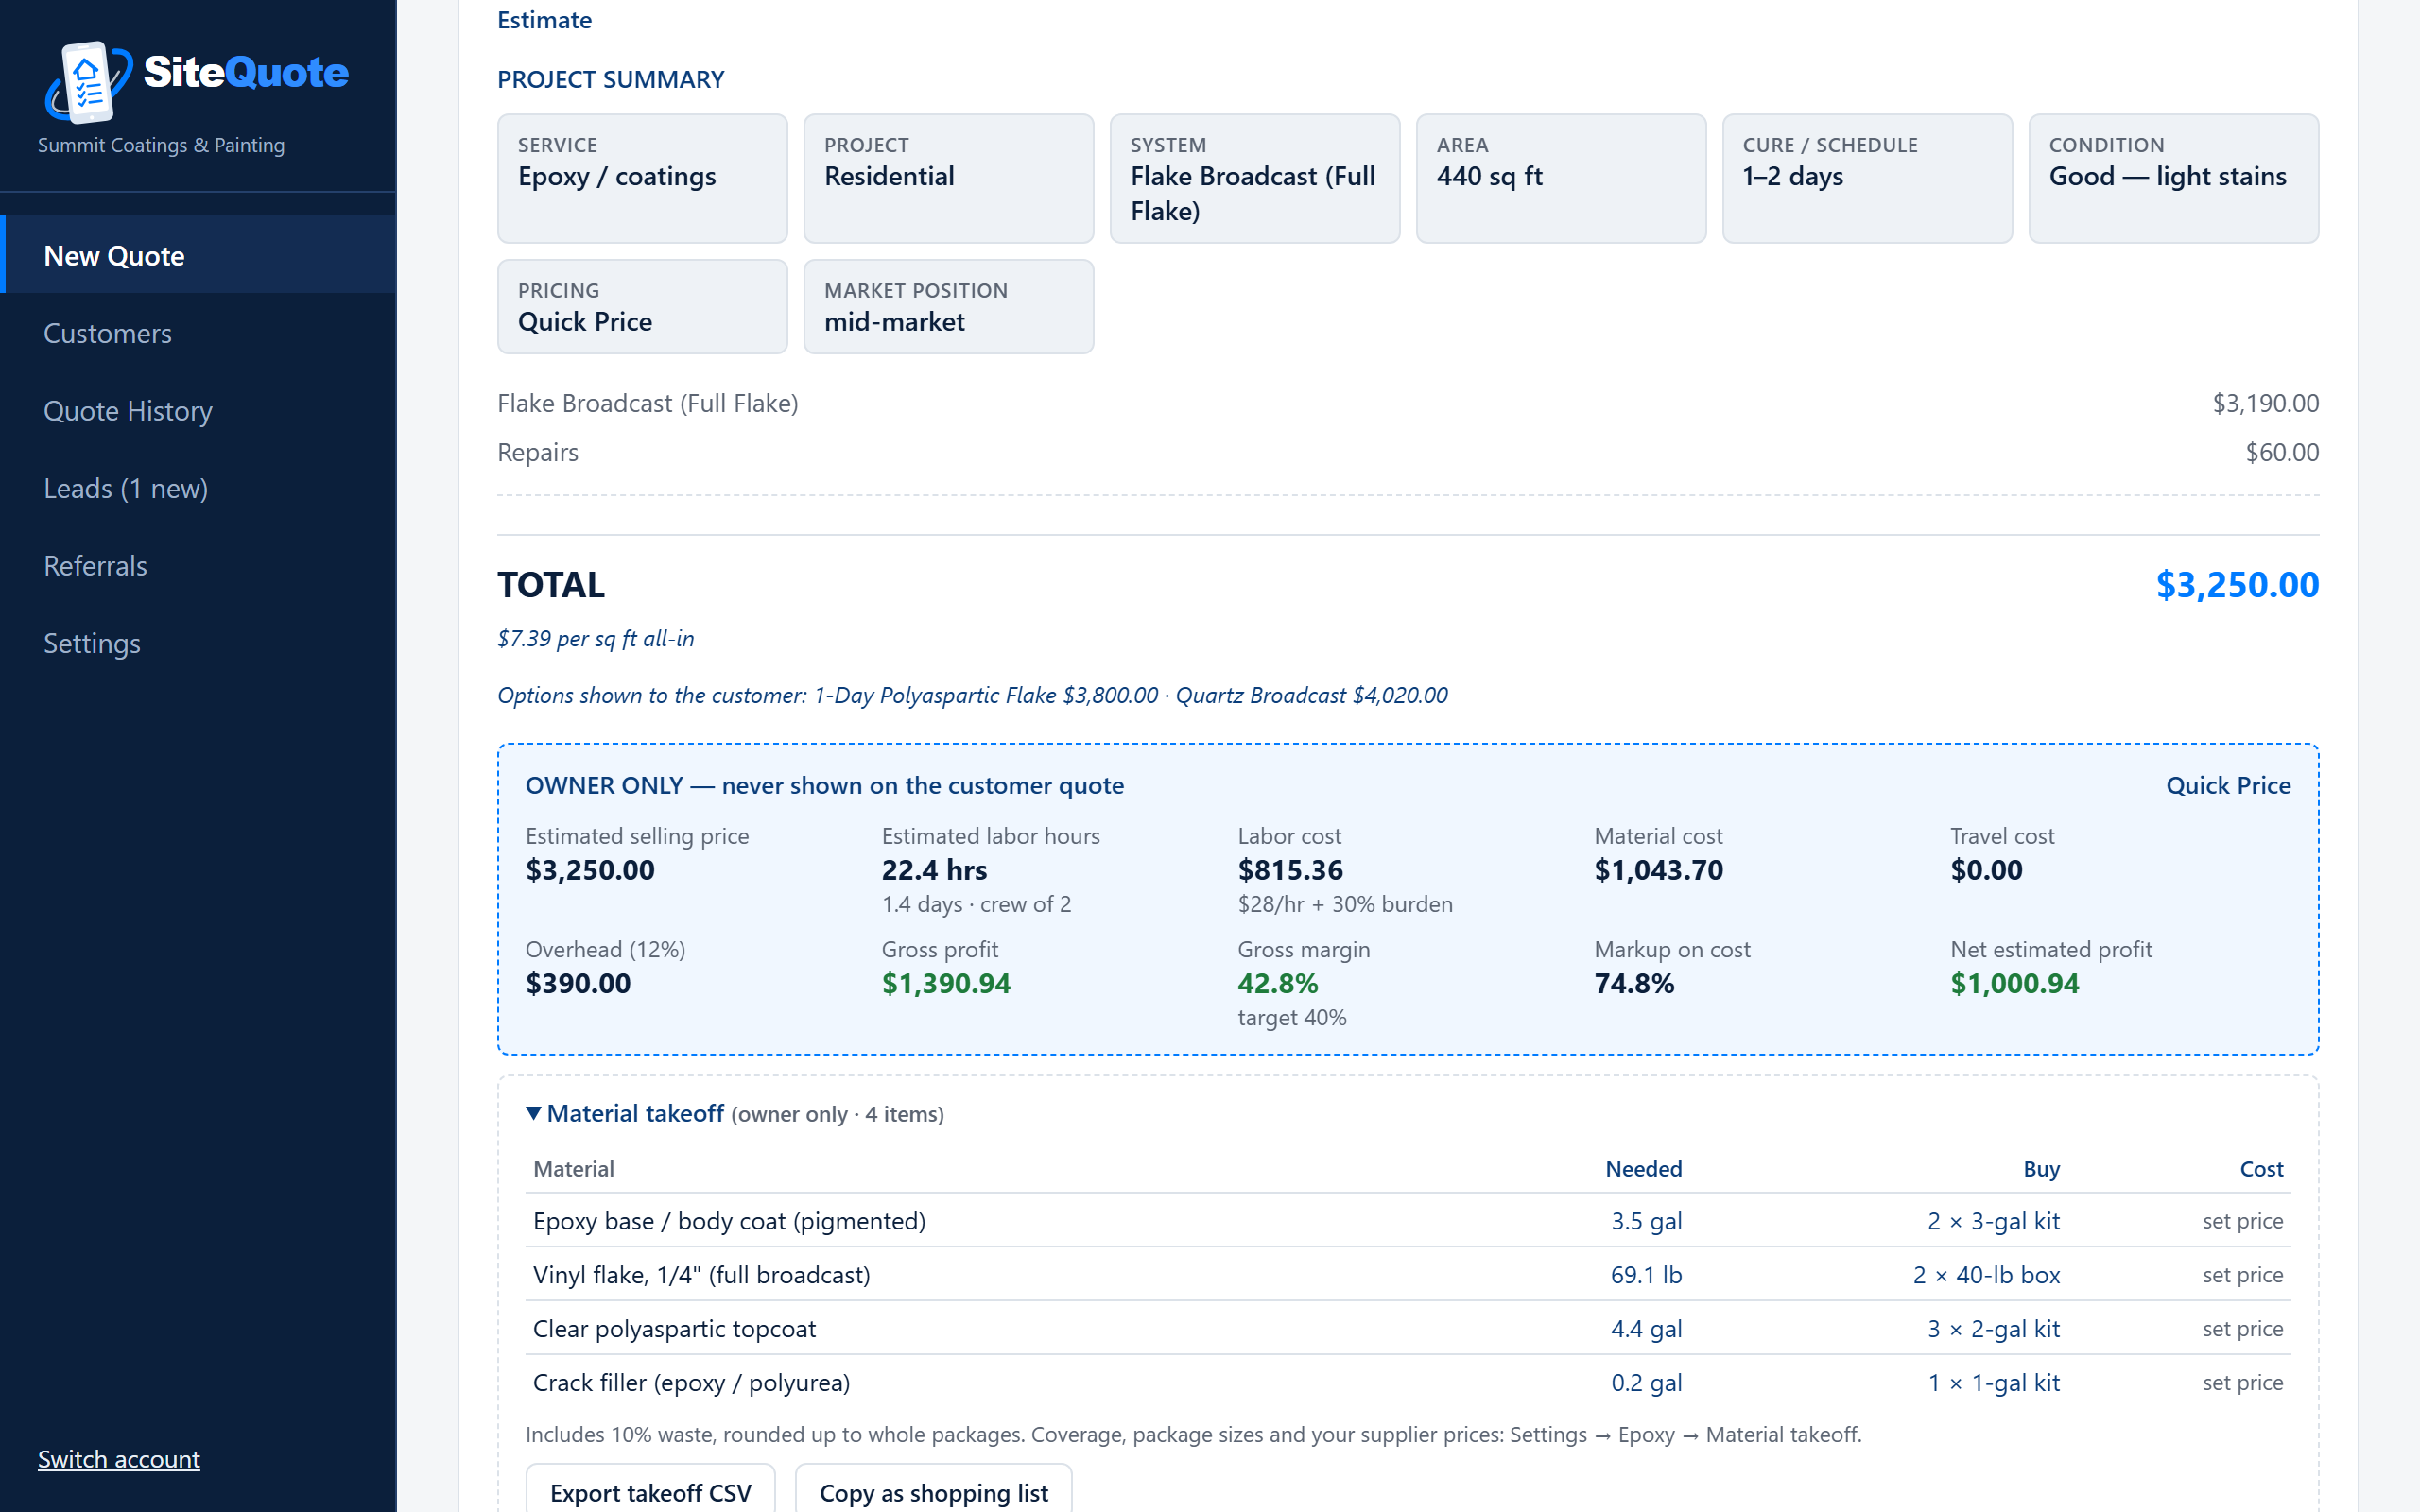Select the AREA 440 sq ft card
Screen dimensions: 2420x1512
[x=1561, y=178]
